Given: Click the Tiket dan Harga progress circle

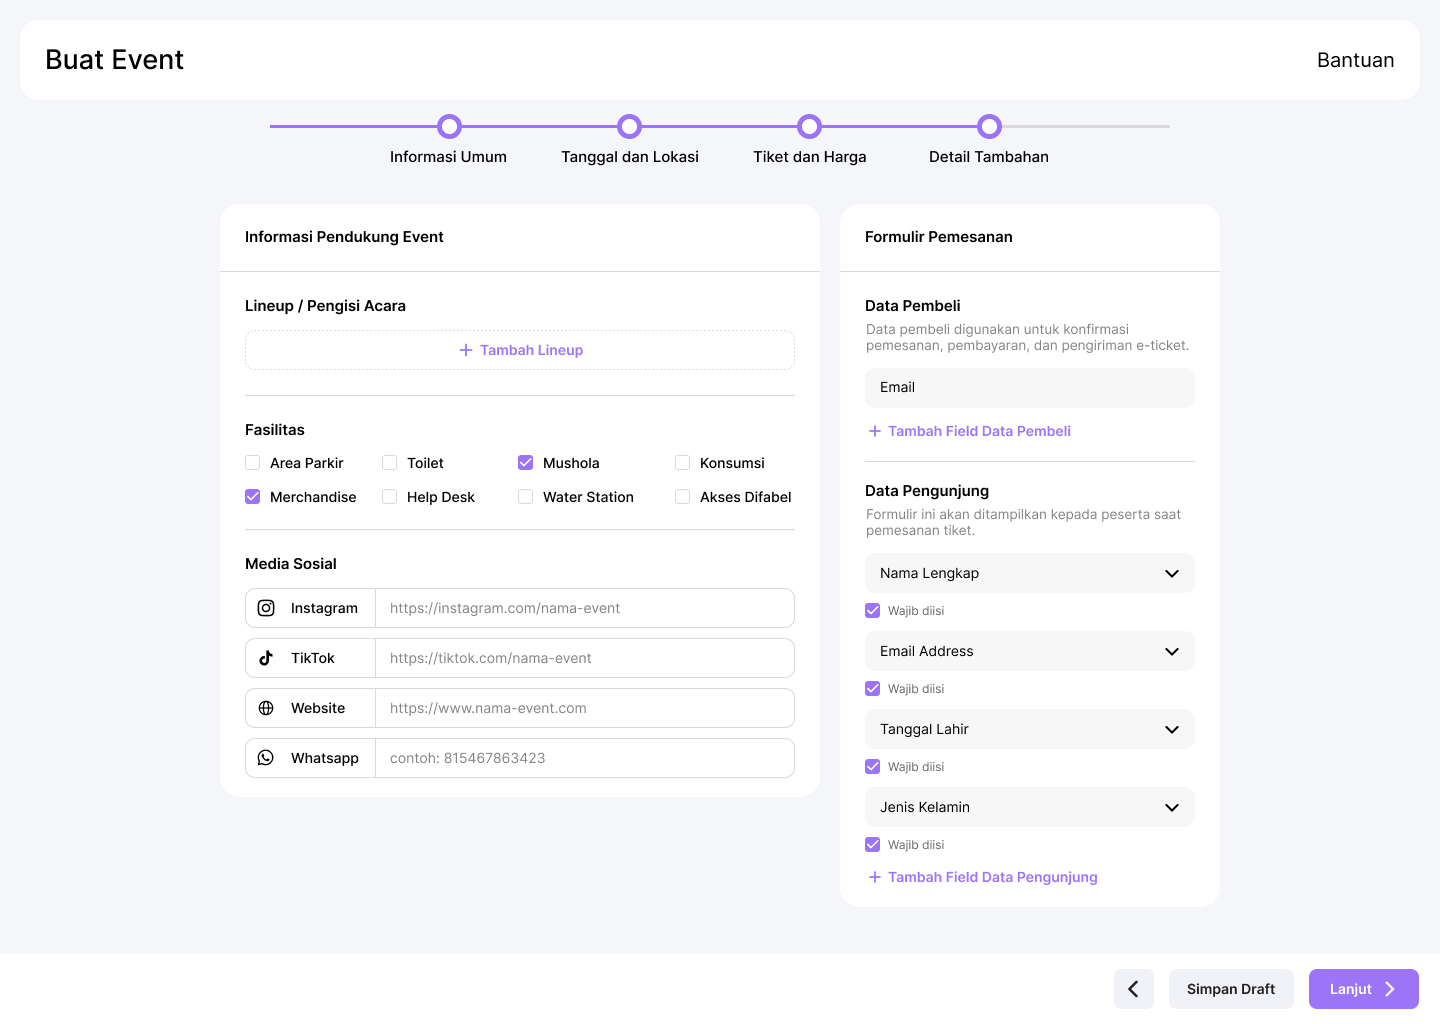Looking at the screenshot, I should pos(810,126).
